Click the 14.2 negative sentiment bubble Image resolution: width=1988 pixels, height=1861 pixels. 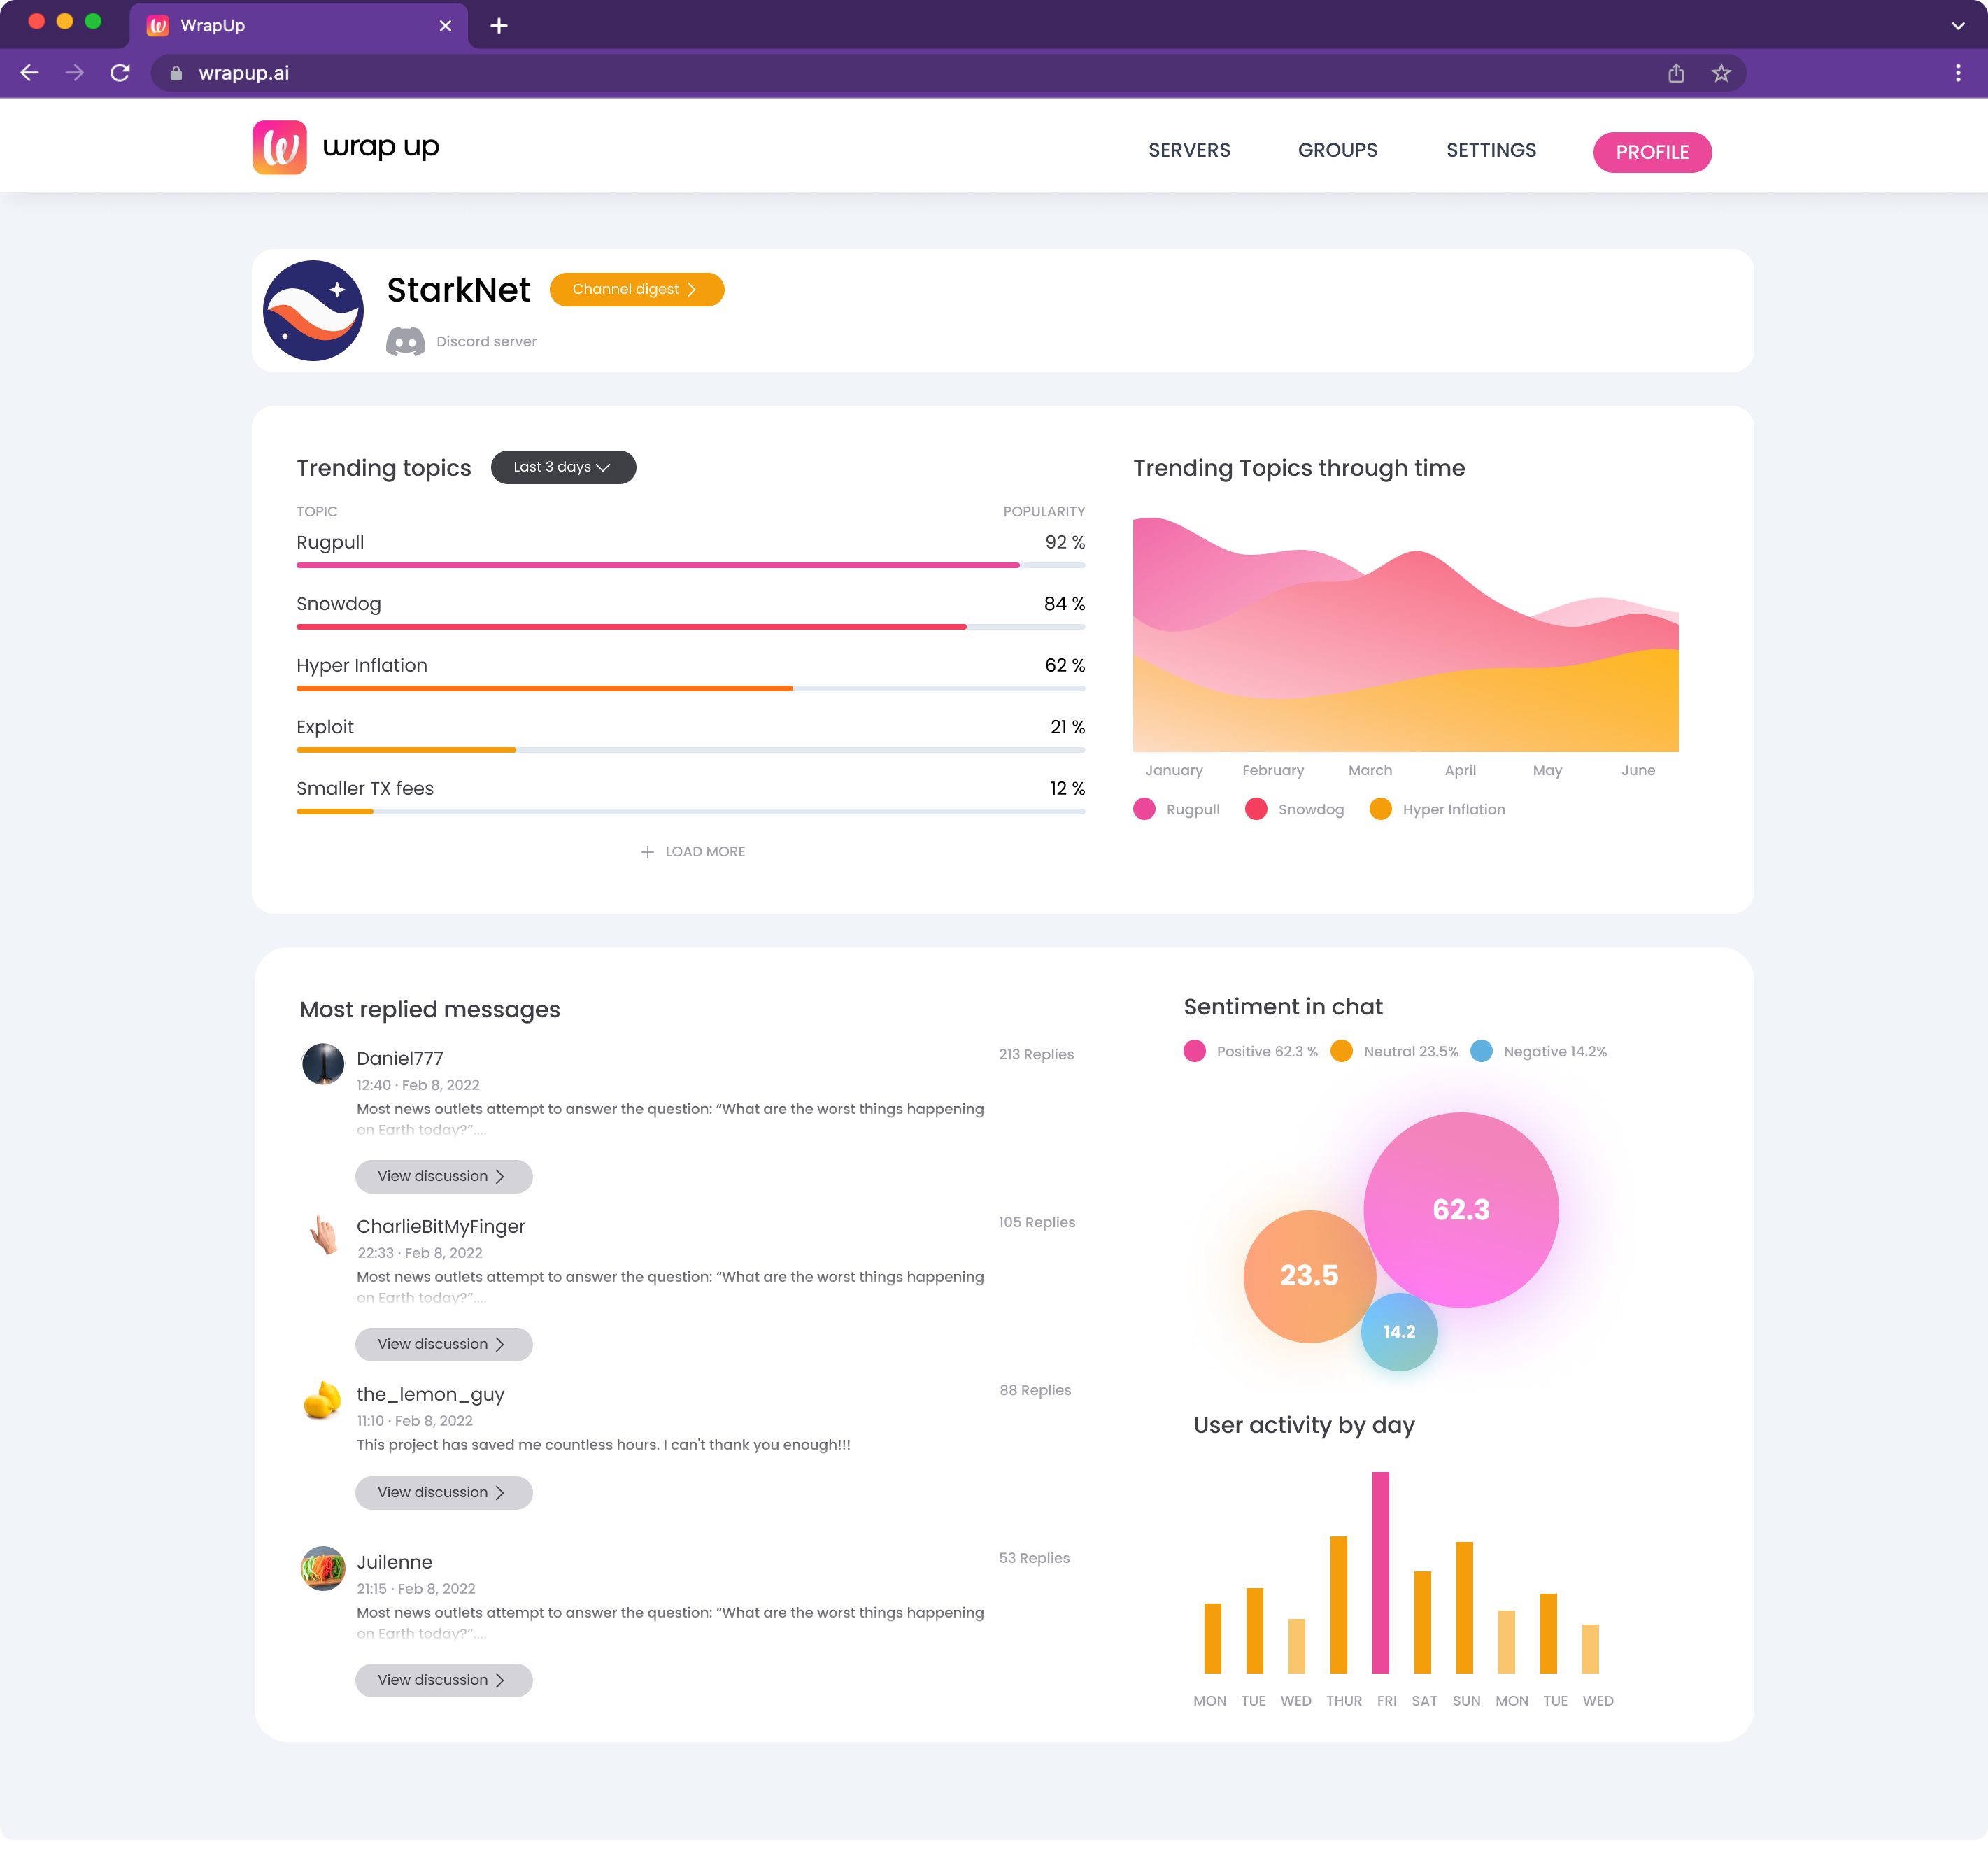click(1399, 1332)
